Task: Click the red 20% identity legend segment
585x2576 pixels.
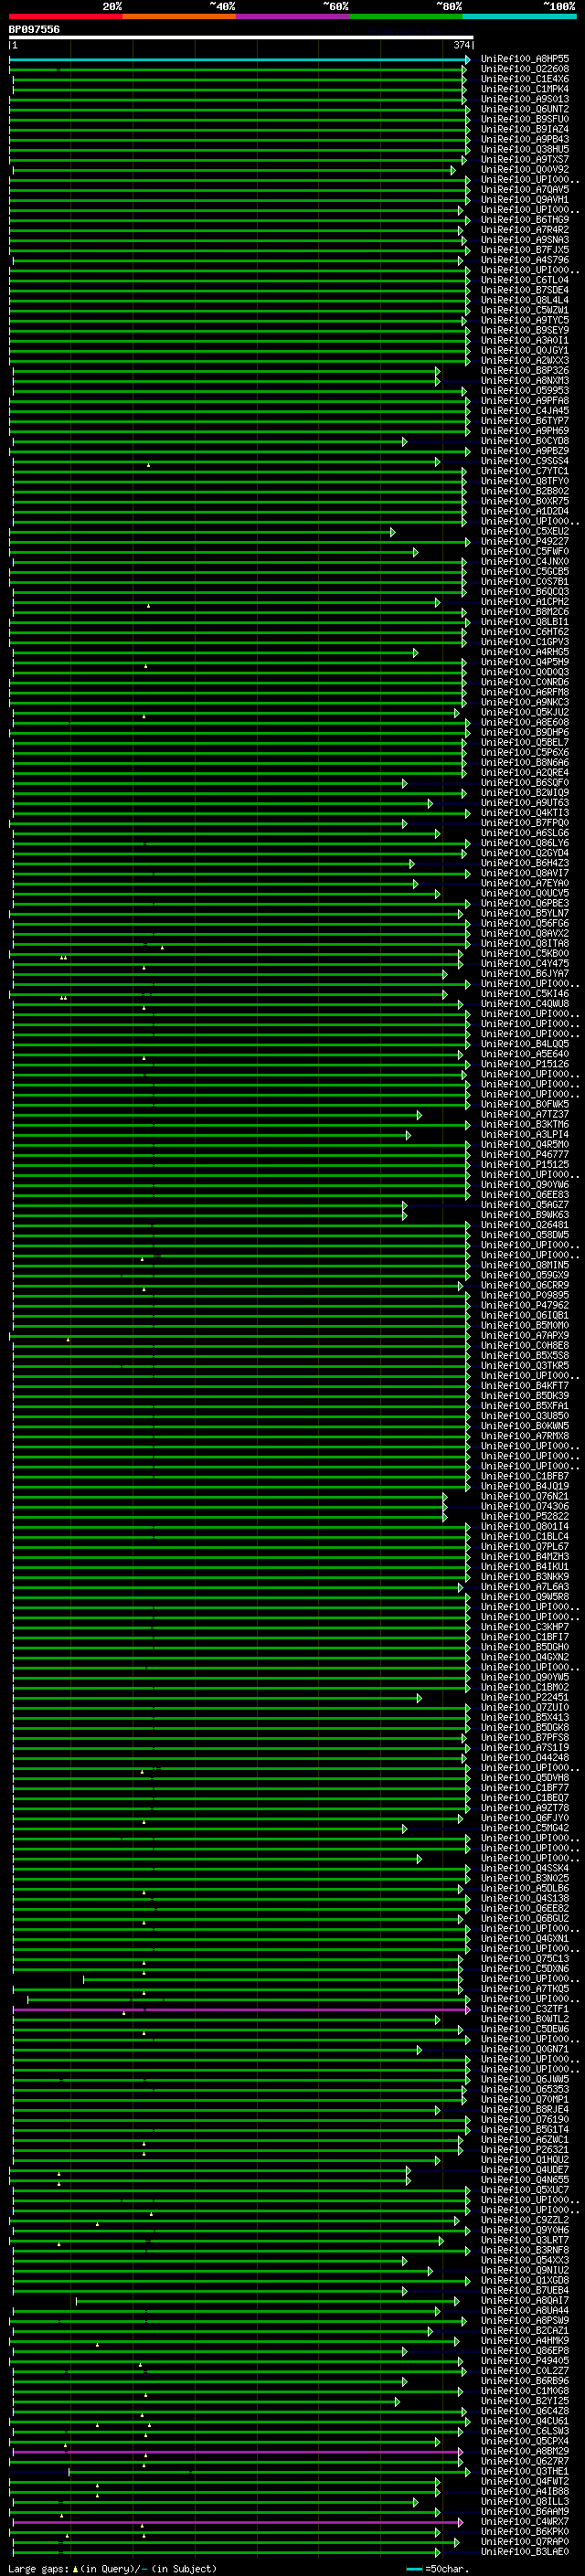Action: 66,16
